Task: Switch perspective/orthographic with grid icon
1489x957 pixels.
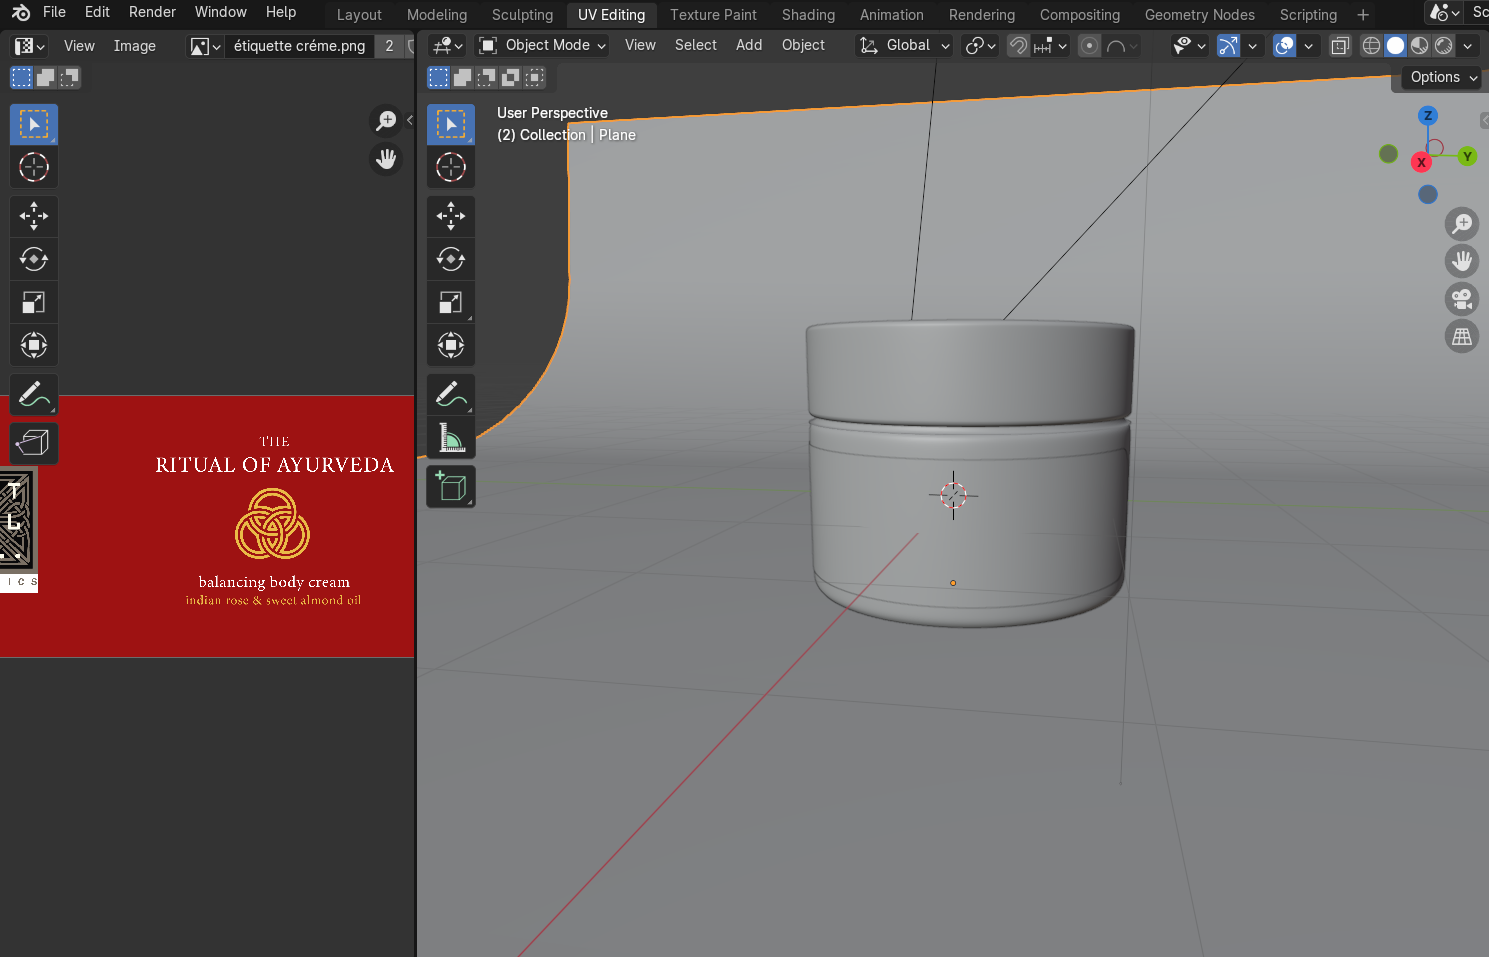Action: [x=1462, y=337]
